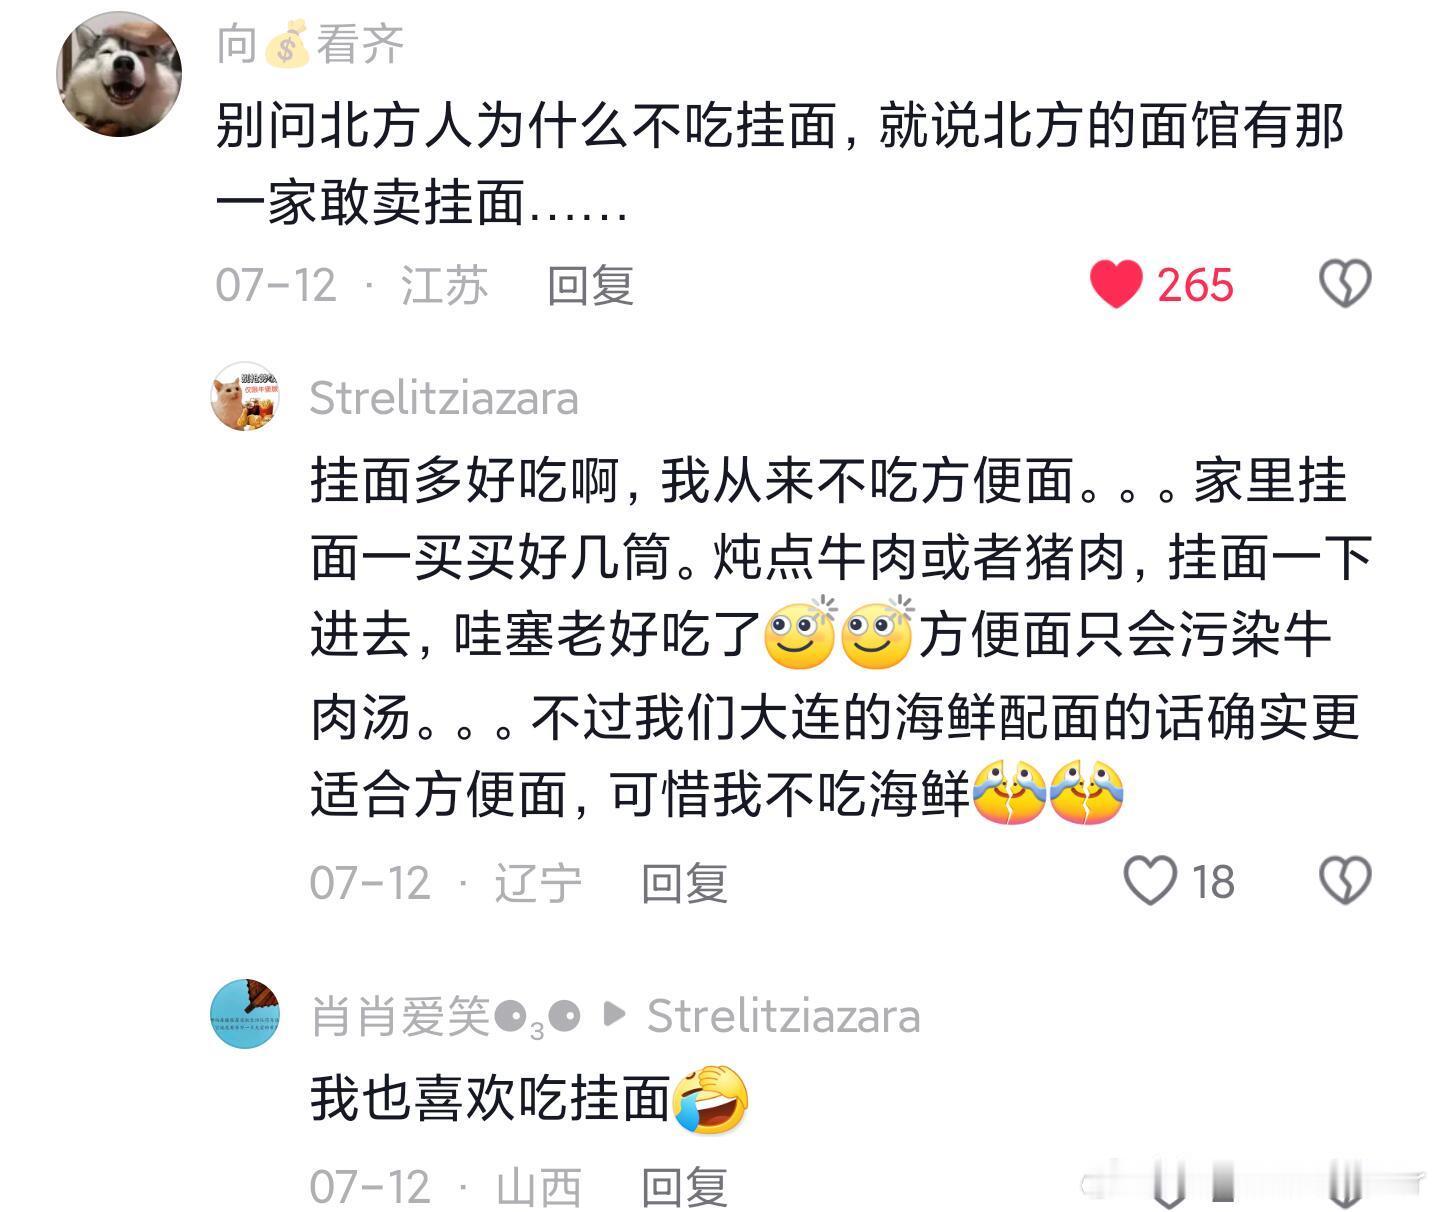Tap the smiling star-eyed emoji pair

(x=839, y=635)
